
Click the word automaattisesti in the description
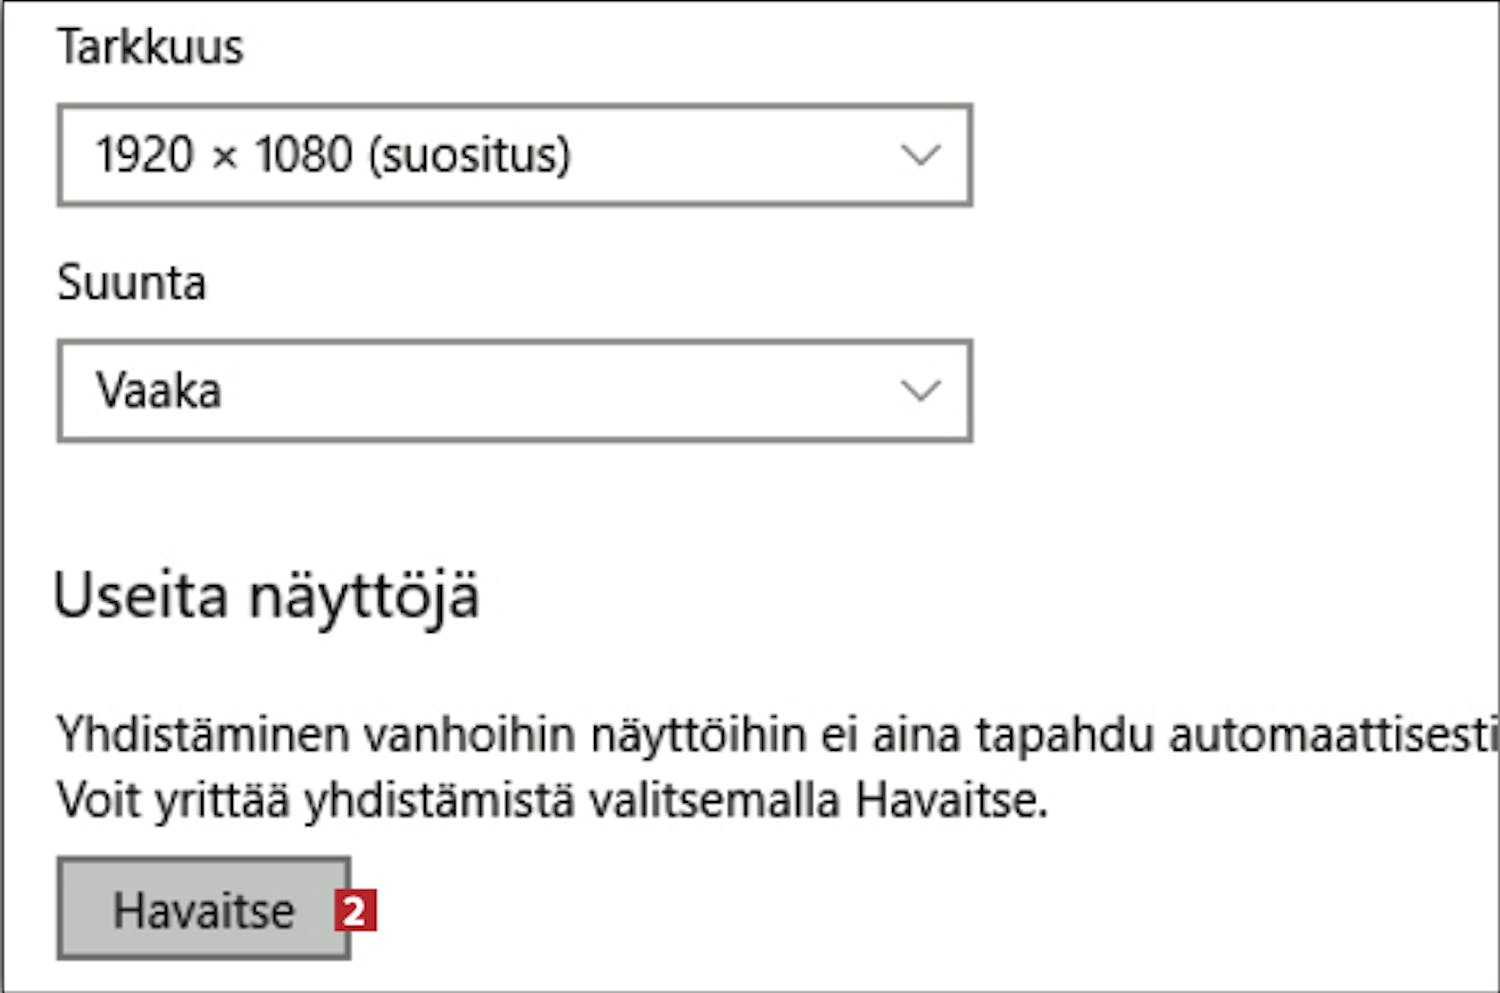pos(1332,735)
